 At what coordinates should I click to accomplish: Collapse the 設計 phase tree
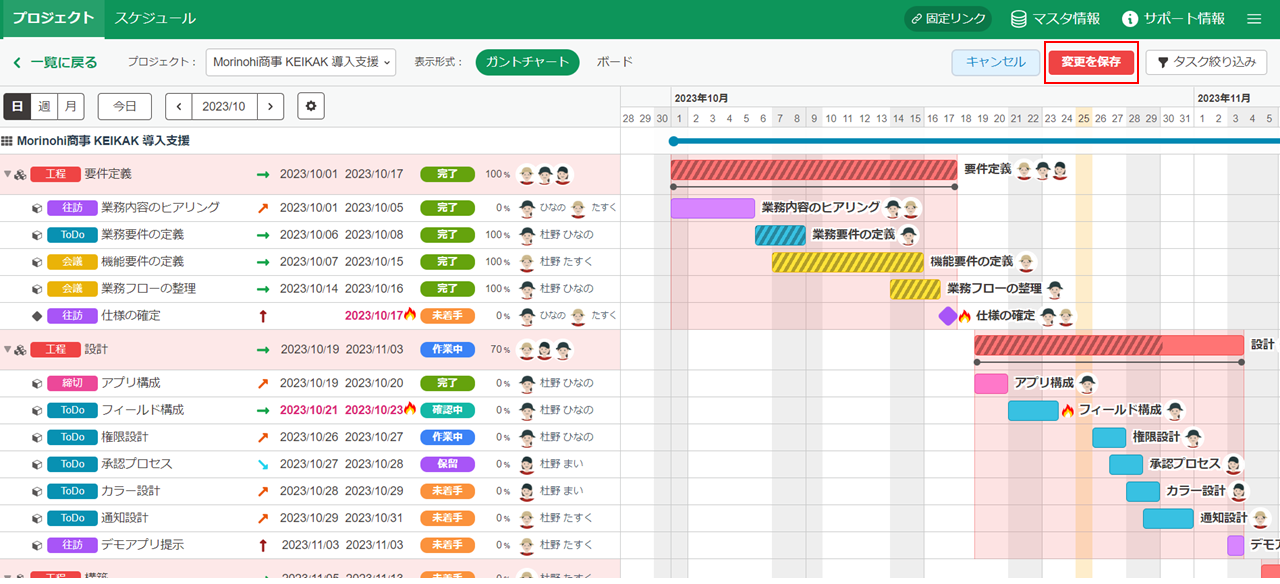(7, 350)
